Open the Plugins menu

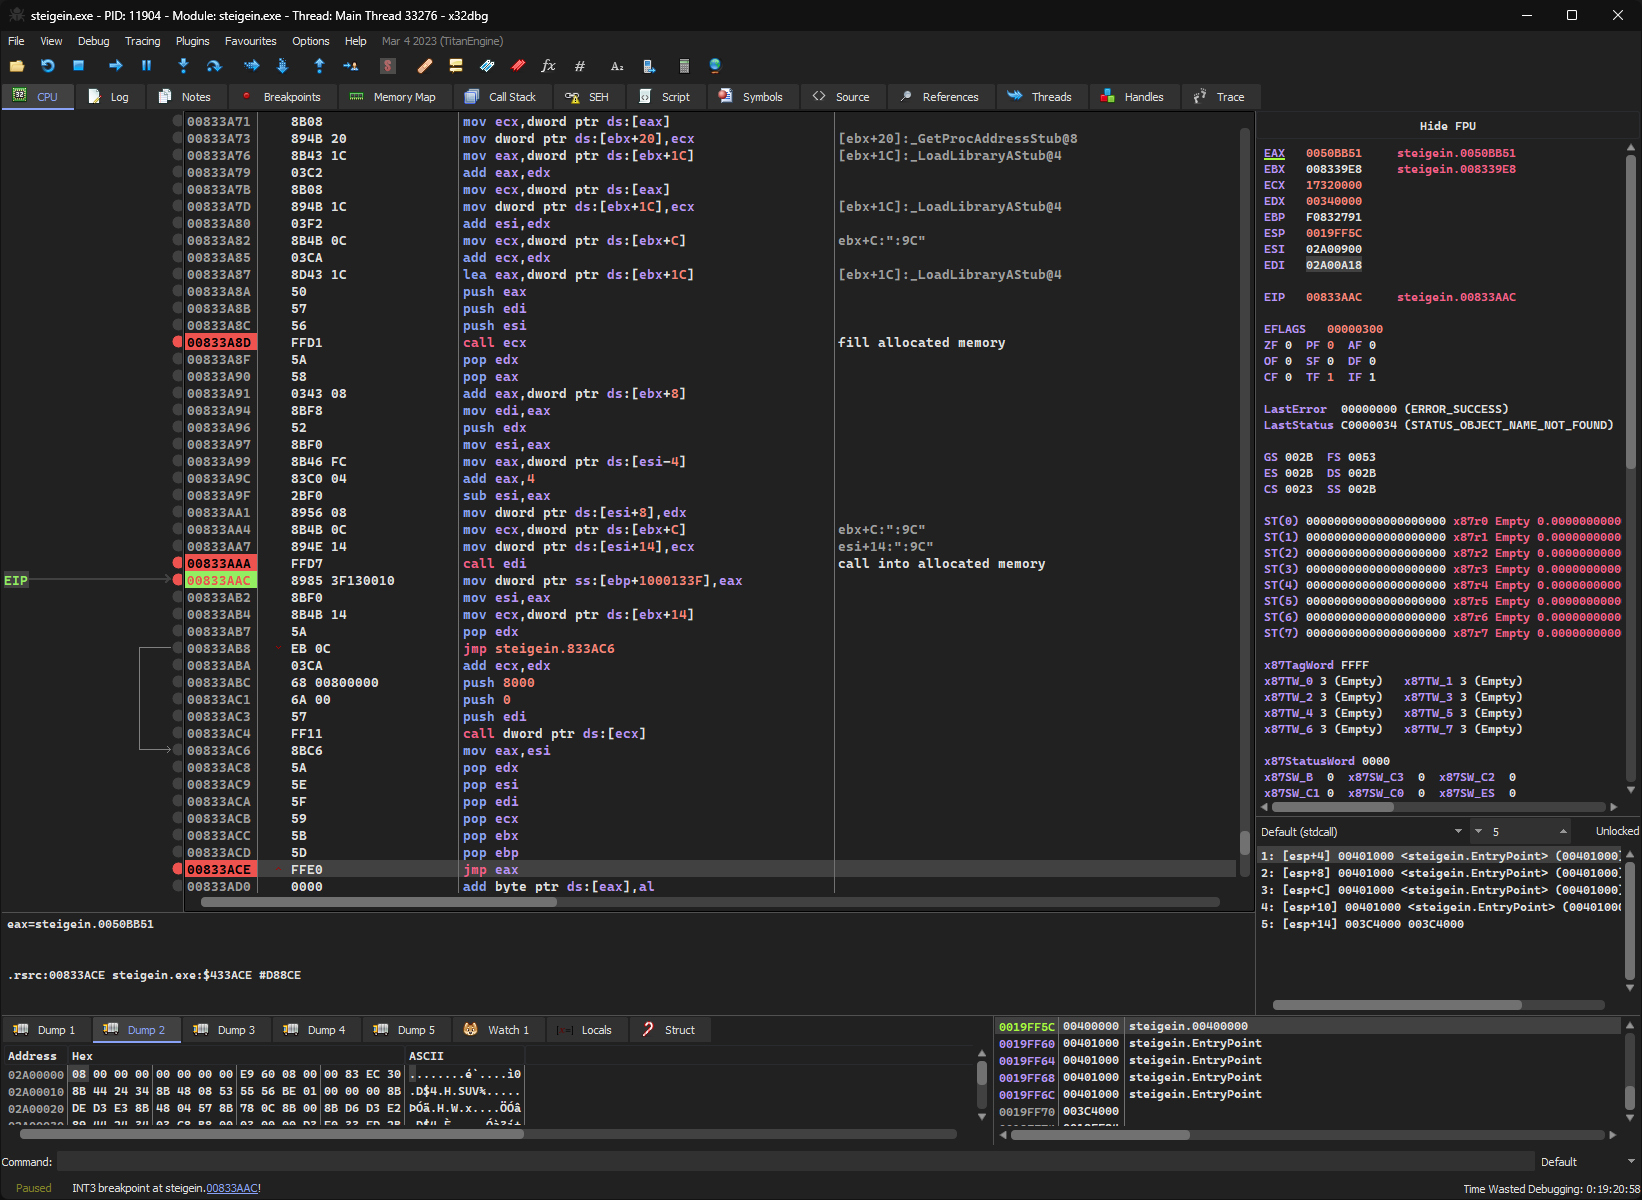click(192, 41)
